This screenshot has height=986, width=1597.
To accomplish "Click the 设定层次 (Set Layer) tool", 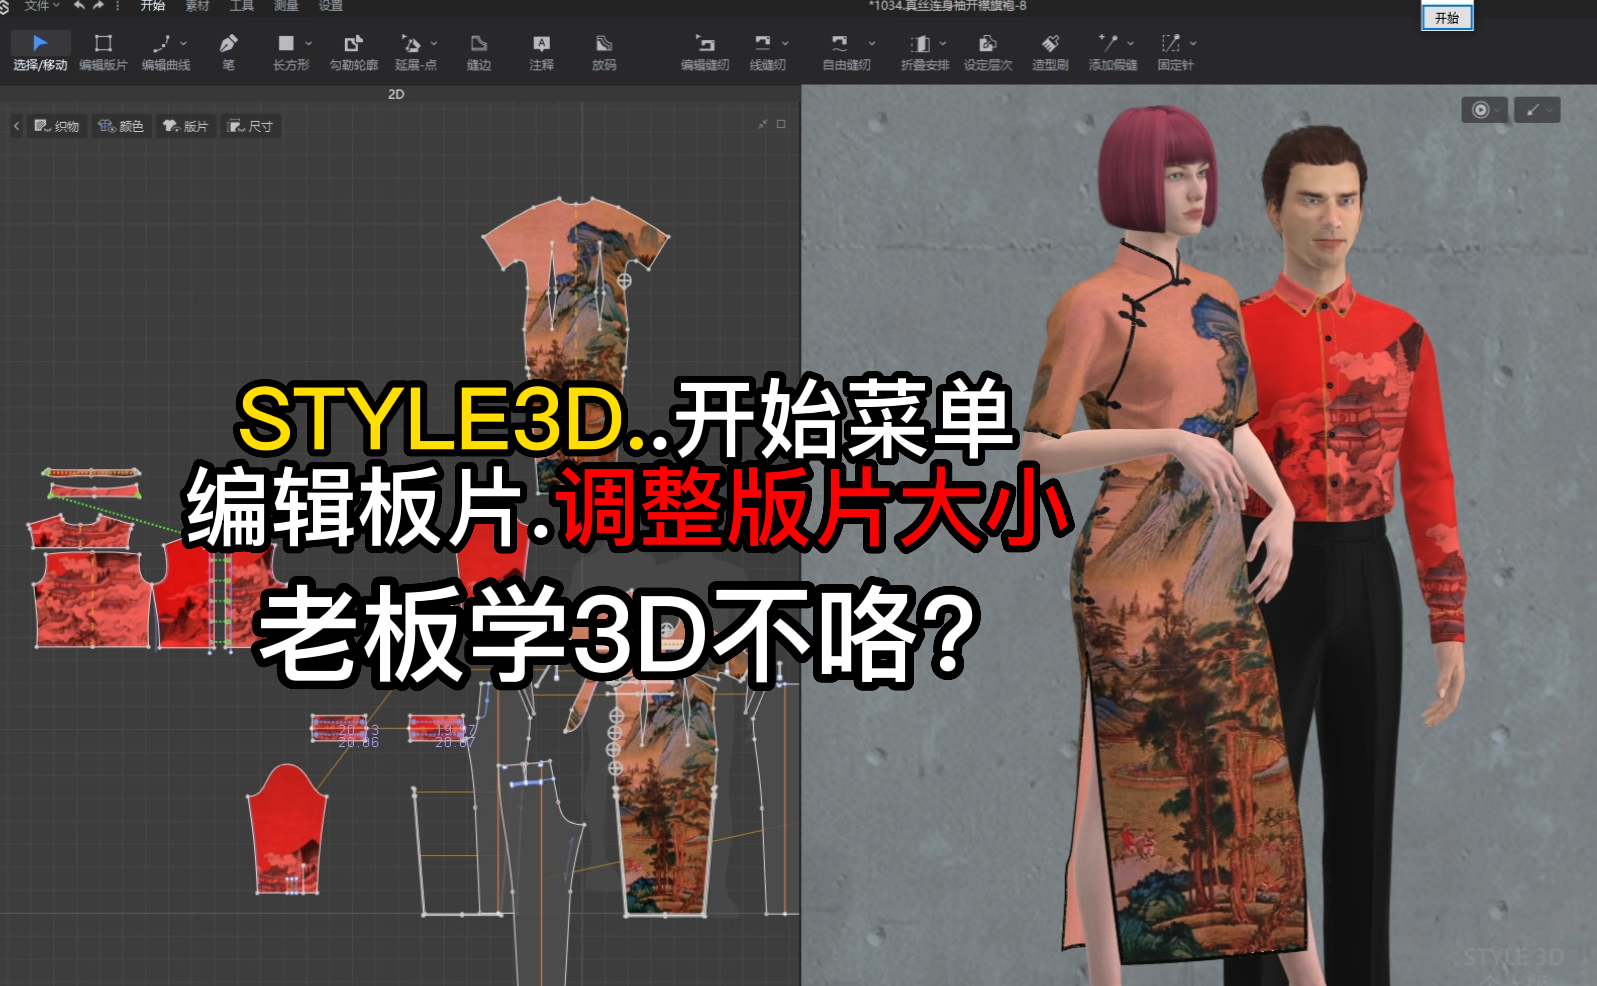I will point(988,52).
